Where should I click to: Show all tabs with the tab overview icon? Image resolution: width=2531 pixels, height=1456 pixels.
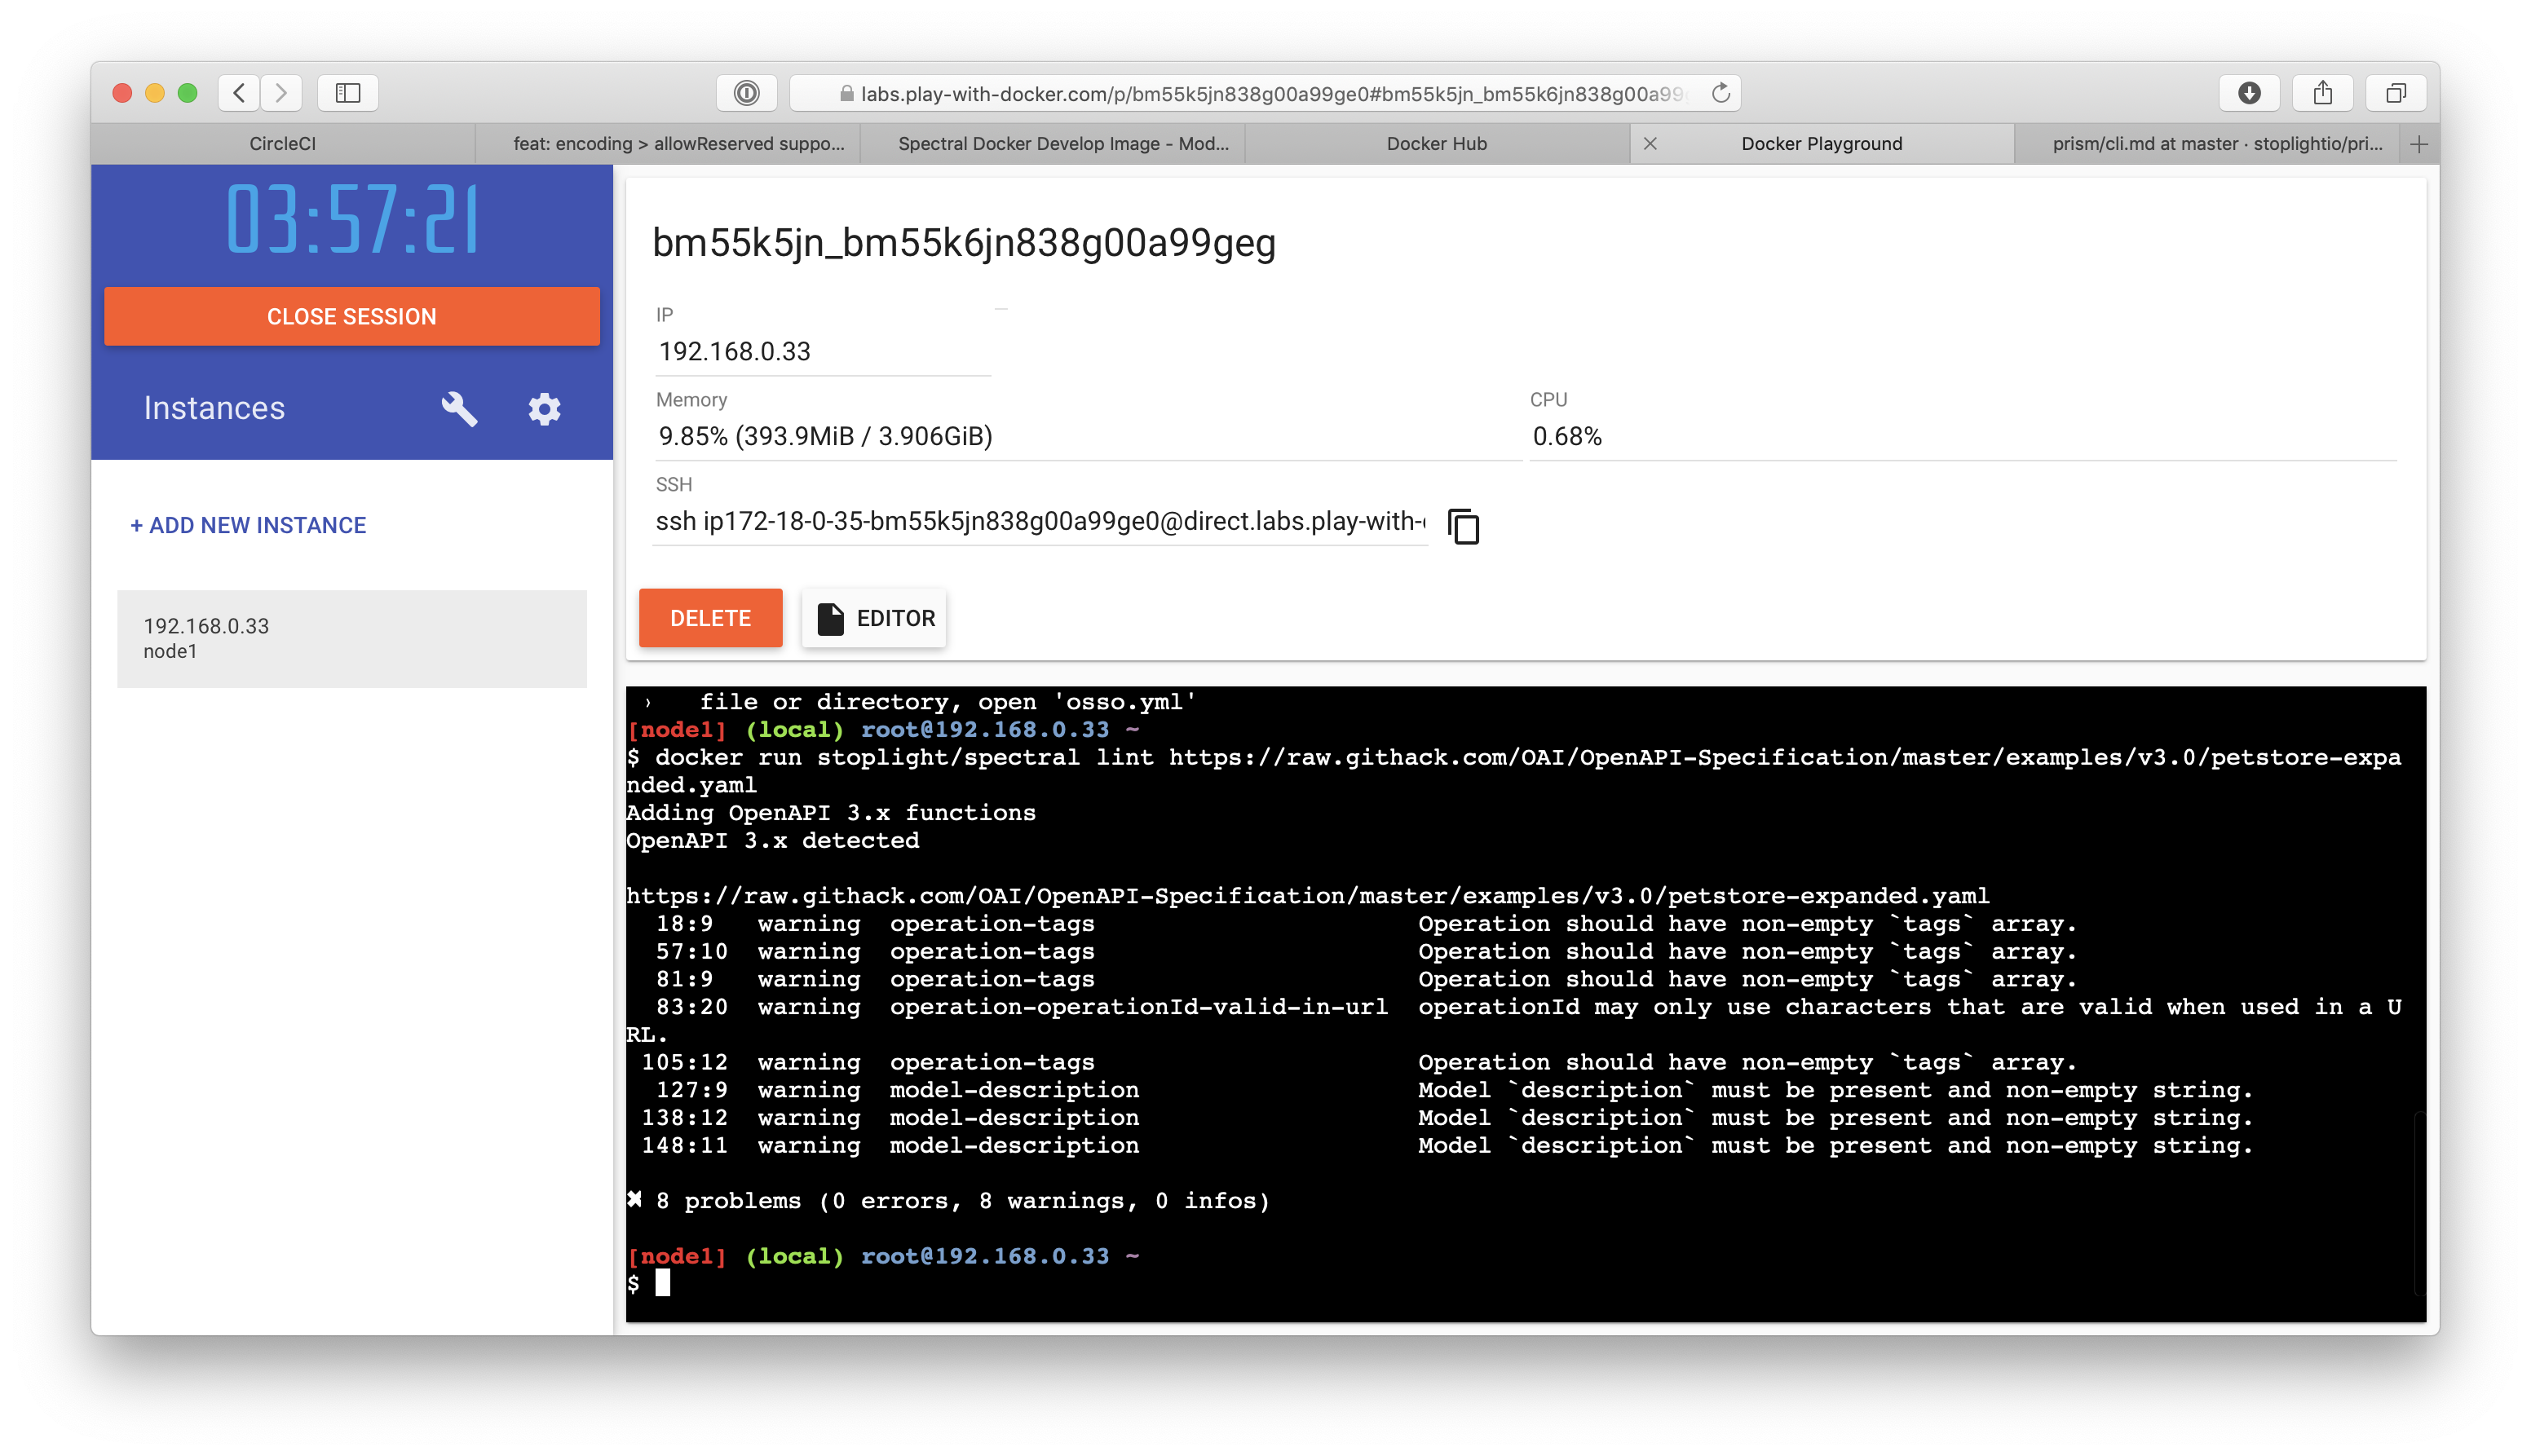pyautogui.click(x=2396, y=93)
